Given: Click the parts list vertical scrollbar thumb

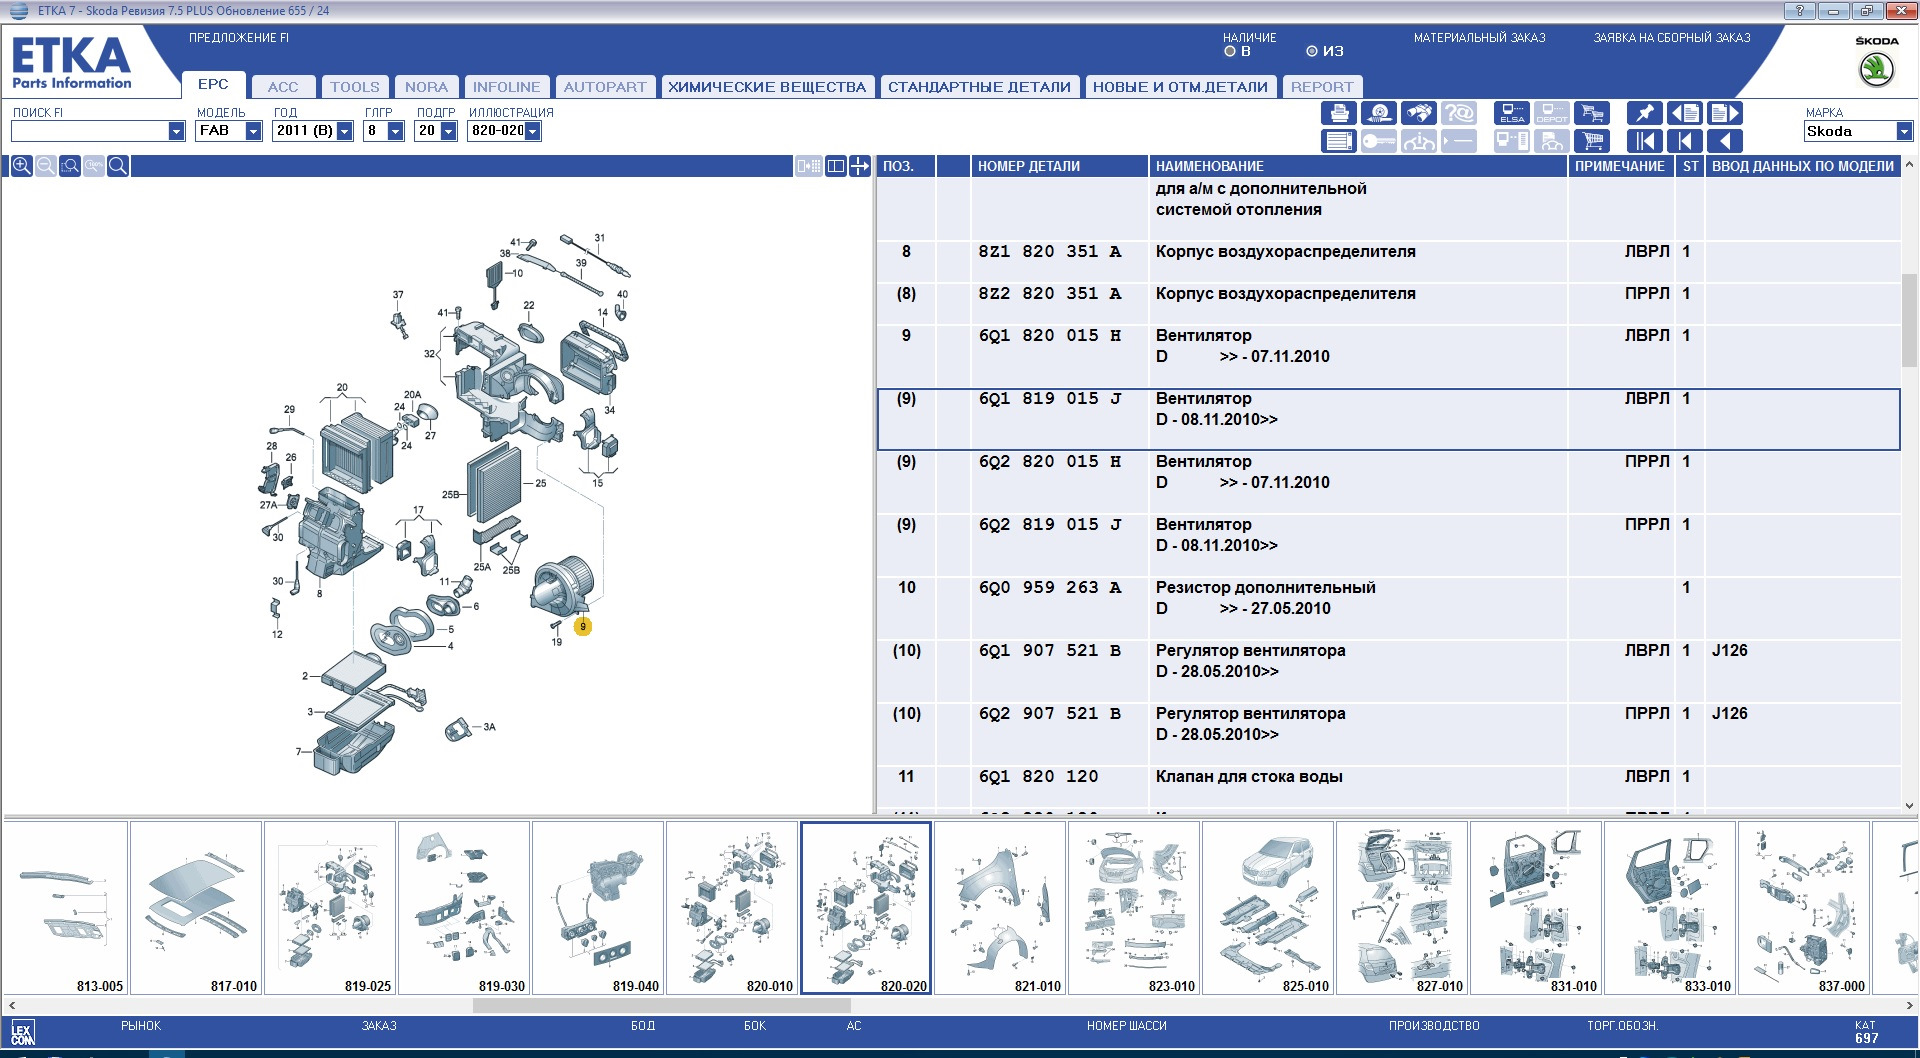Looking at the screenshot, I should tap(1909, 320).
